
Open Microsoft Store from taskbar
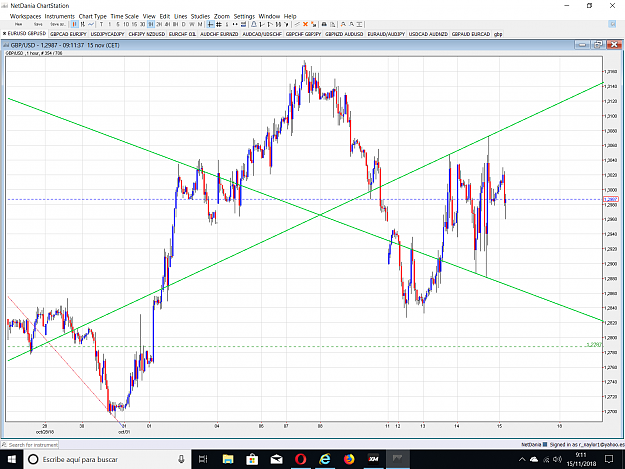pyautogui.click(x=252, y=459)
